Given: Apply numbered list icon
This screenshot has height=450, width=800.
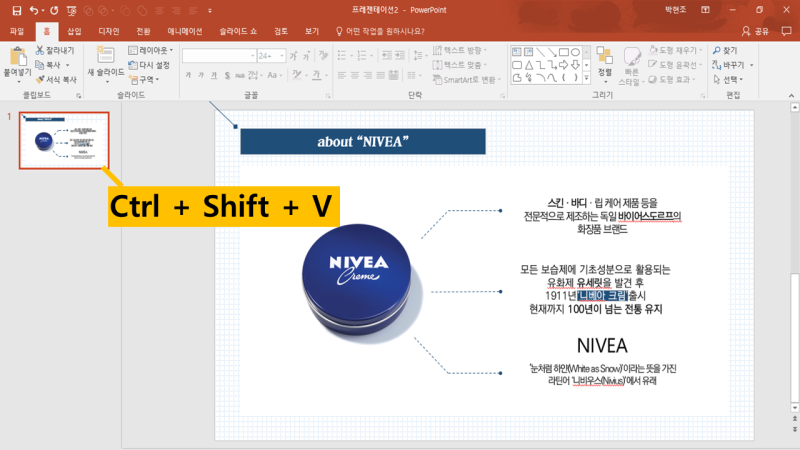Looking at the screenshot, I should click(362, 56).
